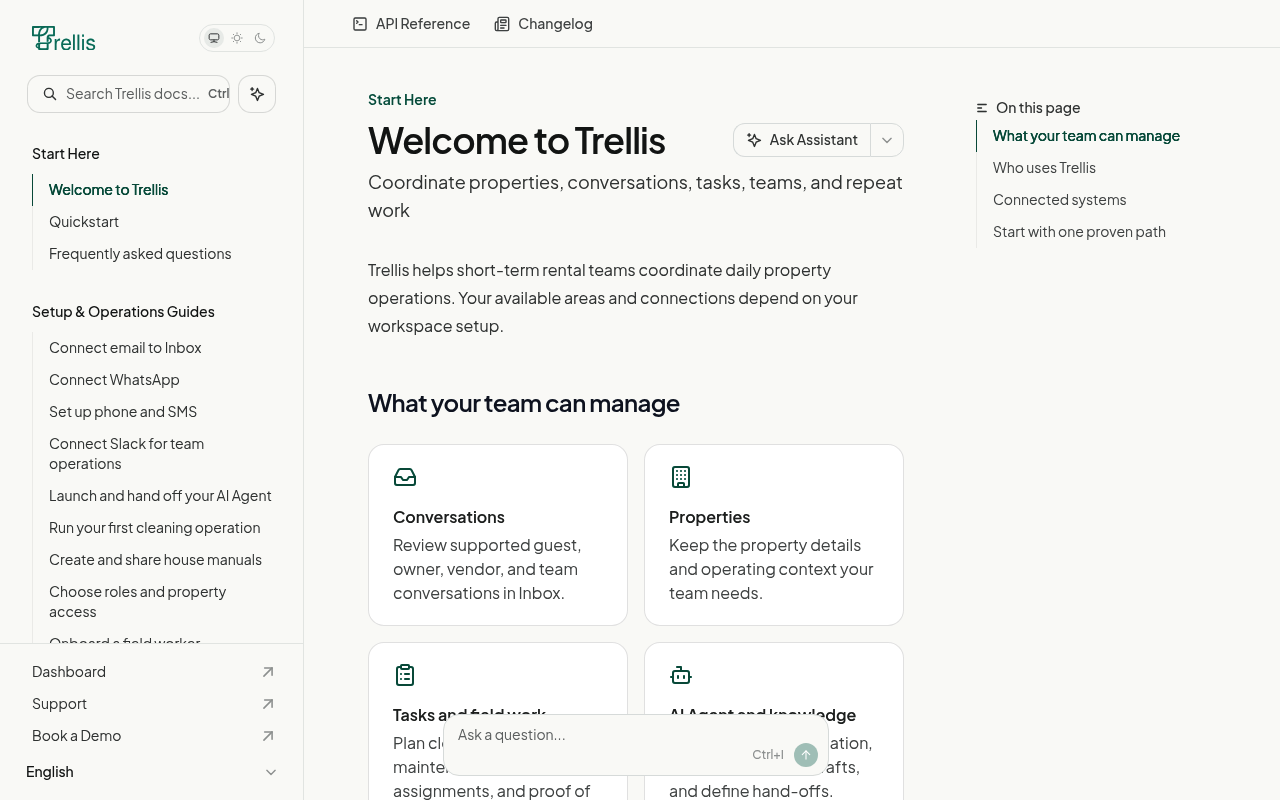Expand the Ask Assistant options chevron
Screen dimensions: 1280x800
point(887,140)
